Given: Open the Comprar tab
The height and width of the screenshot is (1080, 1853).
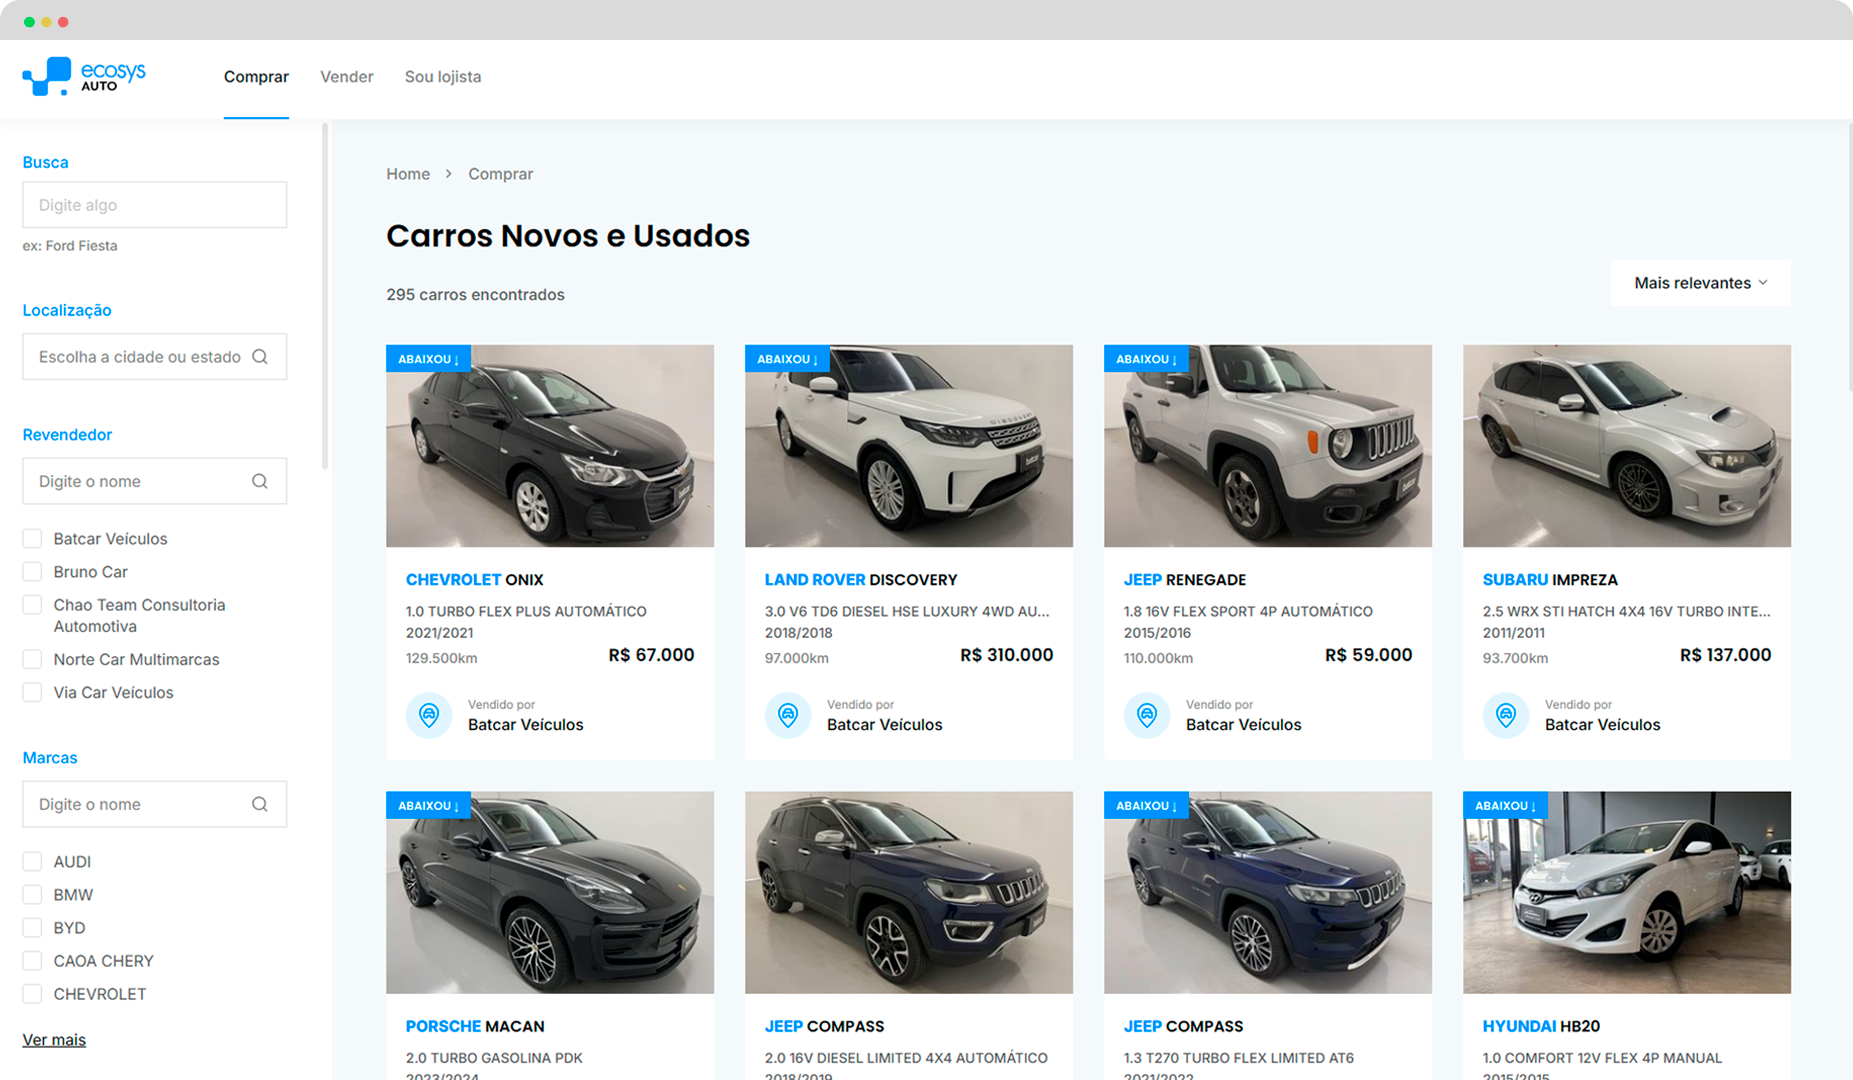Looking at the screenshot, I should point(256,77).
